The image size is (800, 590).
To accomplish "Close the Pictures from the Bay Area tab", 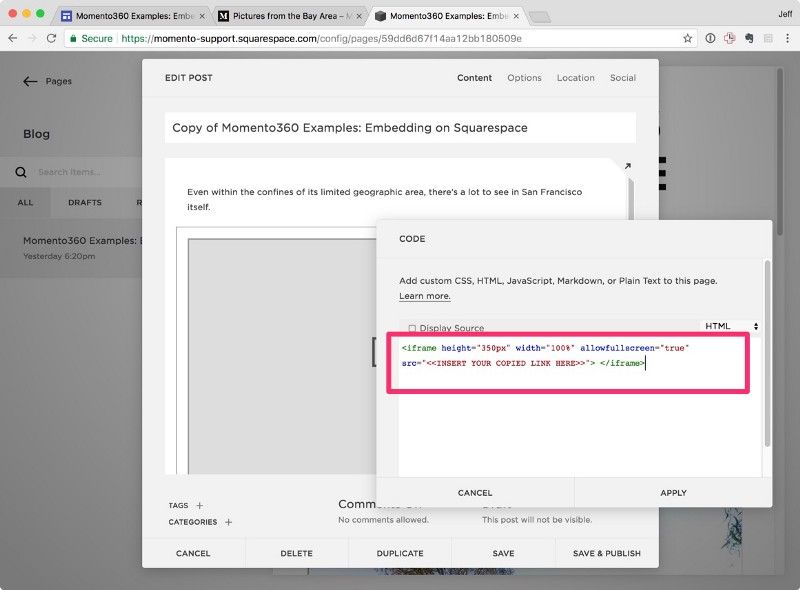I will click(359, 16).
